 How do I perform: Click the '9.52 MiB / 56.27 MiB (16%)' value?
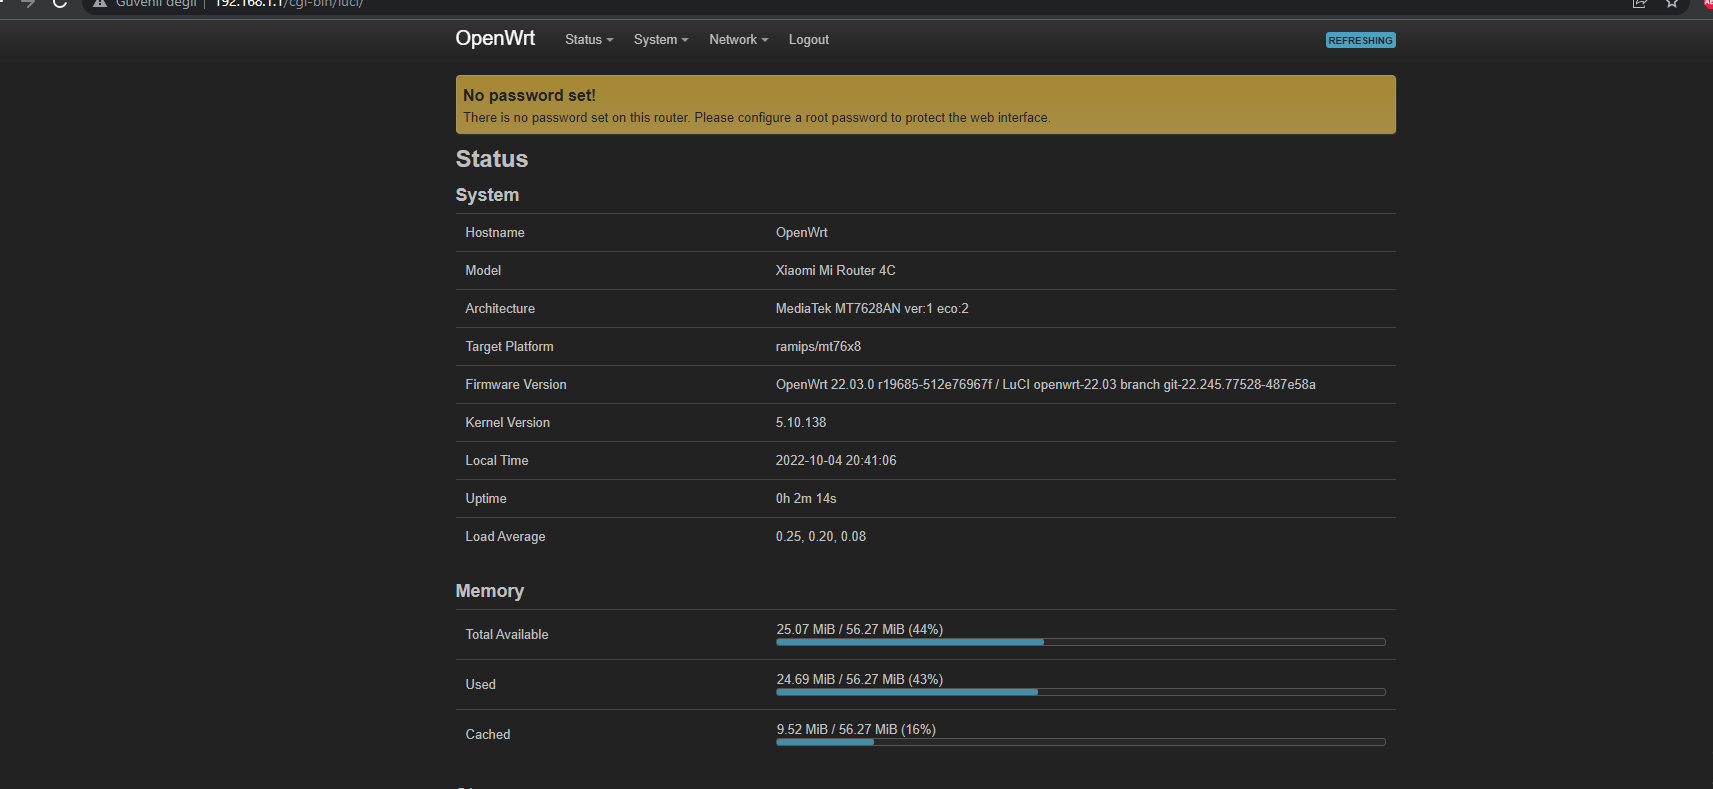856,730
